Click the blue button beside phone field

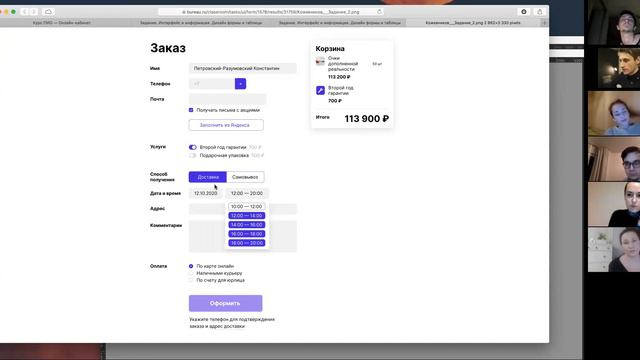pyautogui.click(x=240, y=84)
